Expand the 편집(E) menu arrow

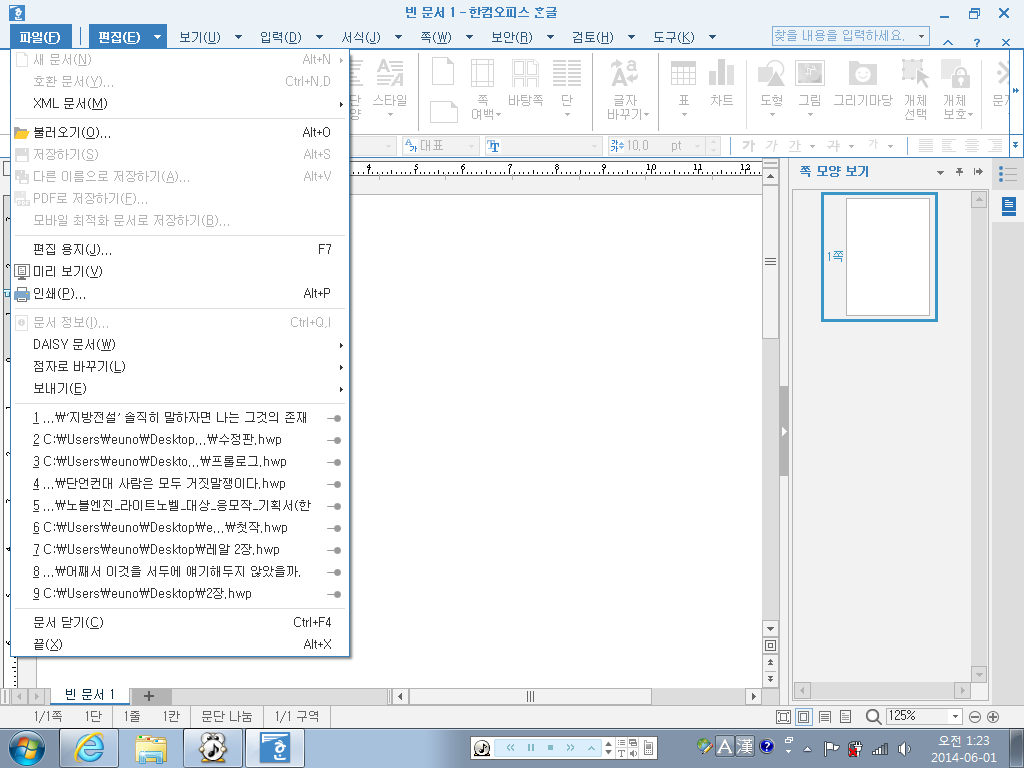[157, 37]
